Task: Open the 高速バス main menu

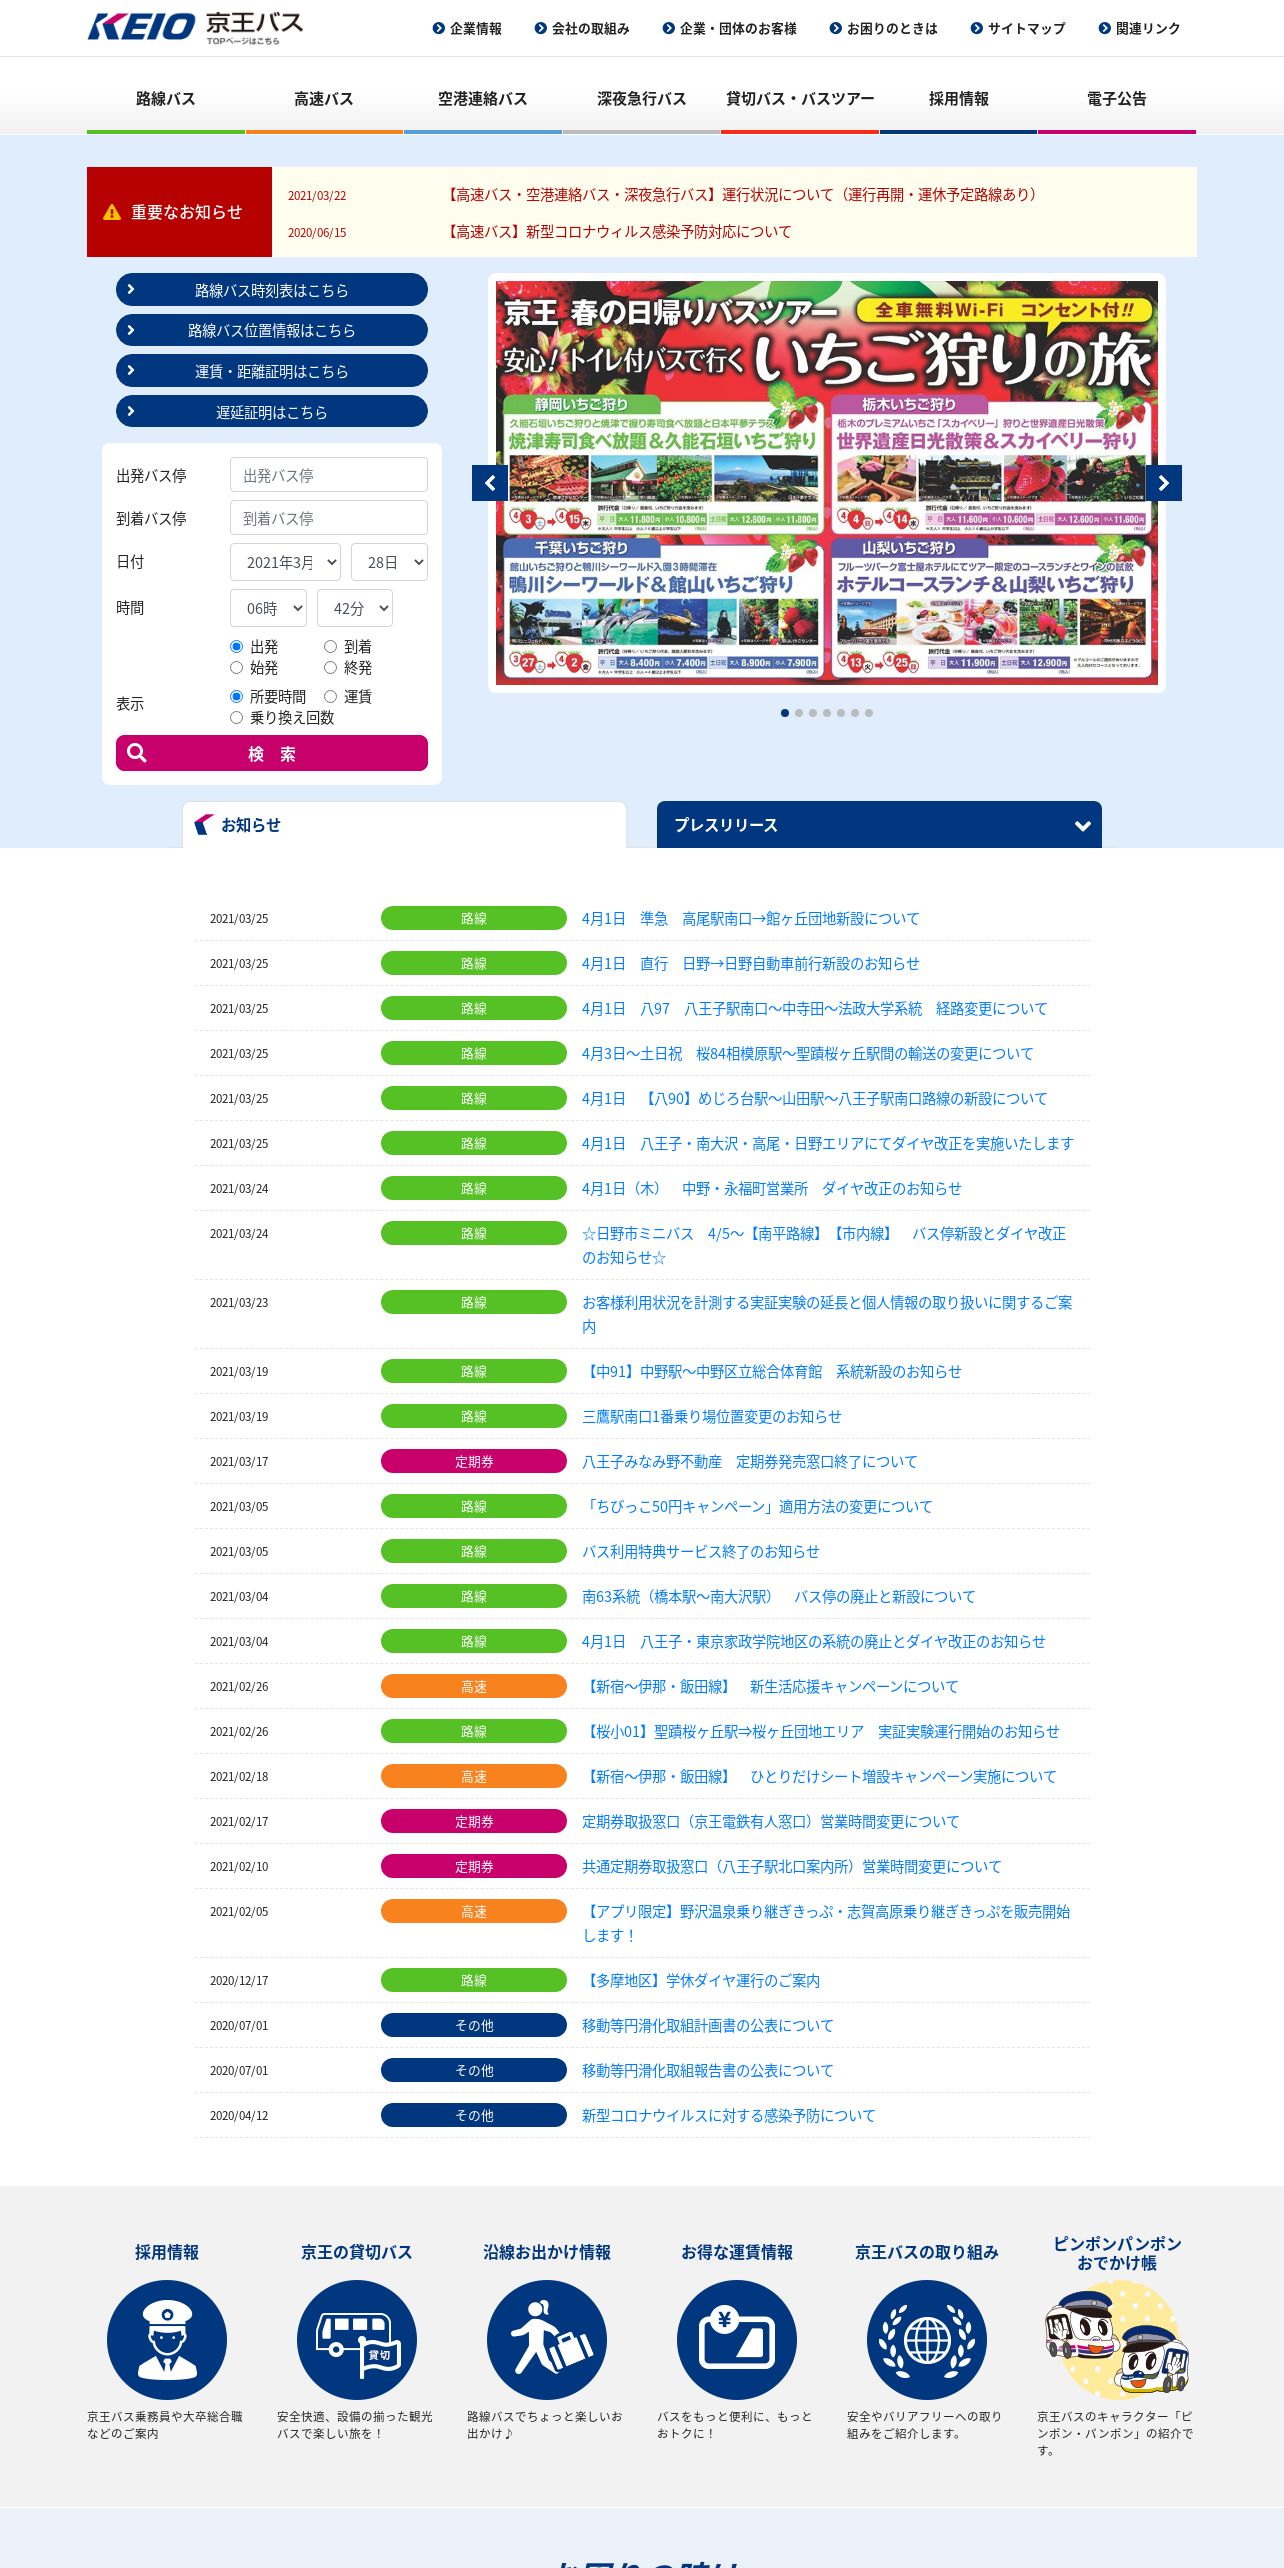Action: coord(324,98)
